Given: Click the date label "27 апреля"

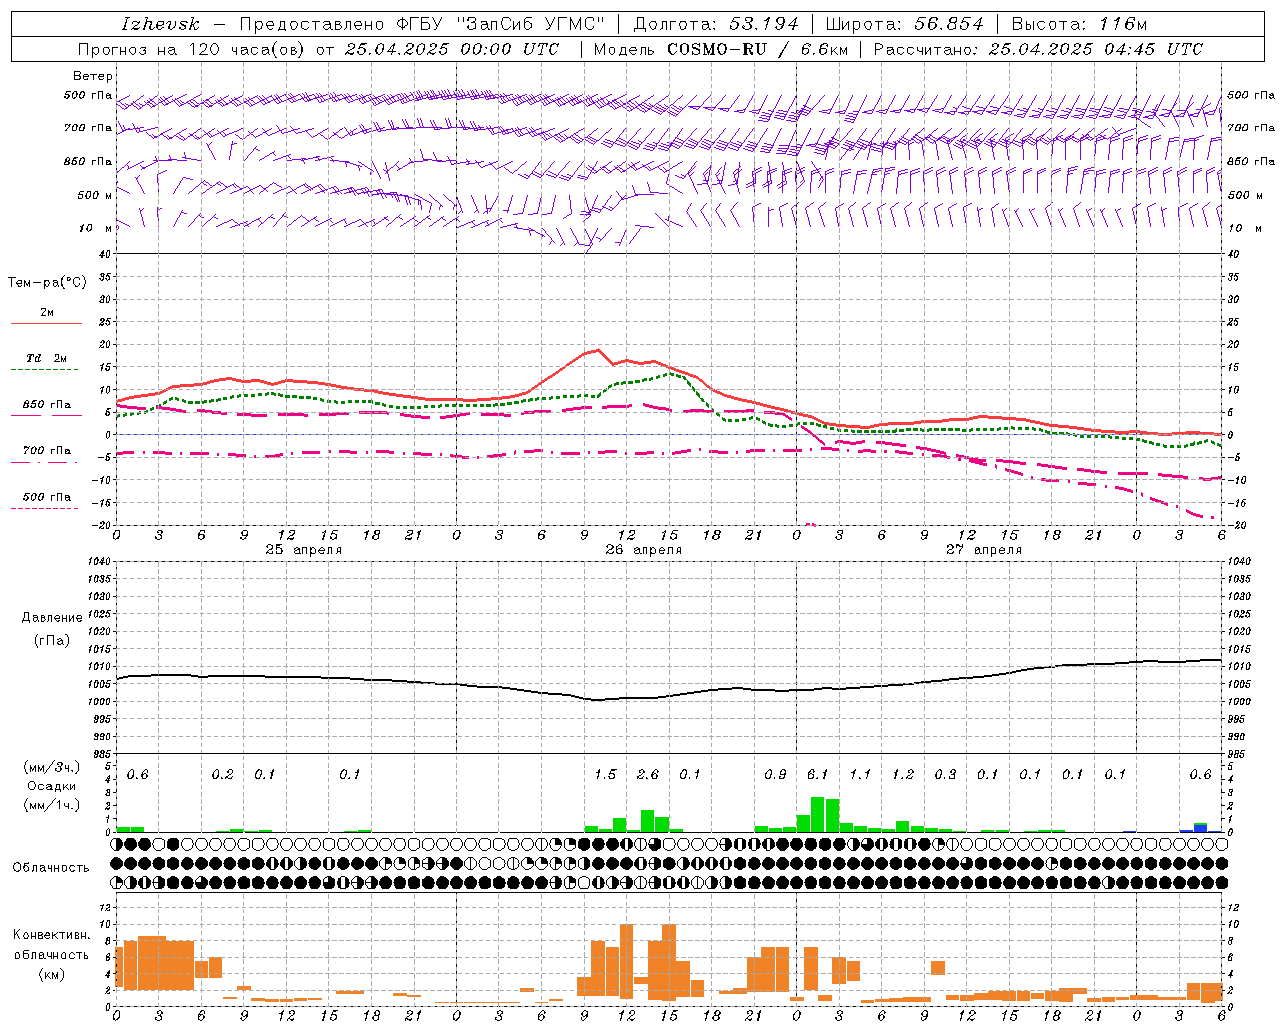Looking at the screenshot, I should click(984, 550).
